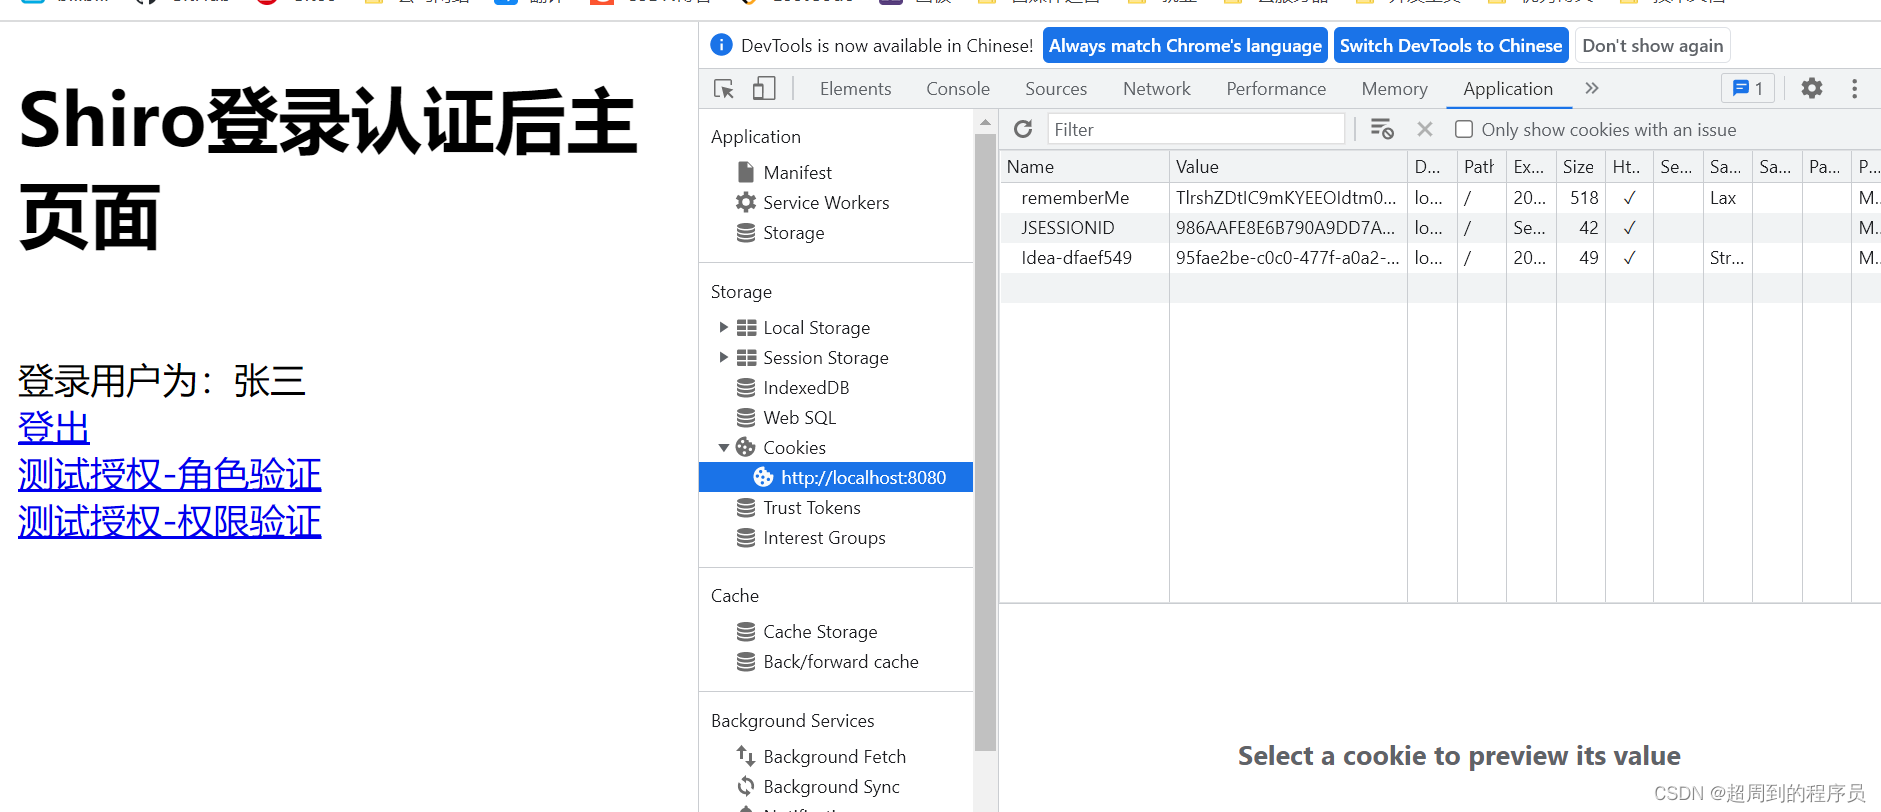Image resolution: width=1881 pixels, height=812 pixels.
Task: Click the issues counter badge
Action: pyautogui.click(x=1747, y=88)
